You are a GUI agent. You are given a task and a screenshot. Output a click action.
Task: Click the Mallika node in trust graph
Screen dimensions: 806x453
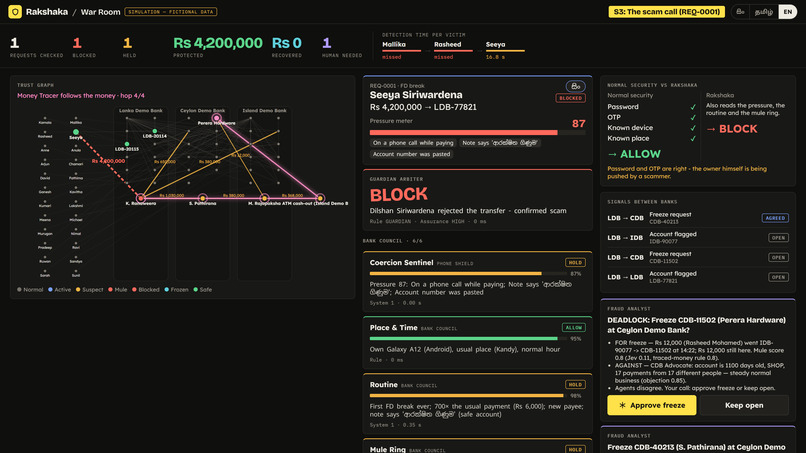pos(76,118)
